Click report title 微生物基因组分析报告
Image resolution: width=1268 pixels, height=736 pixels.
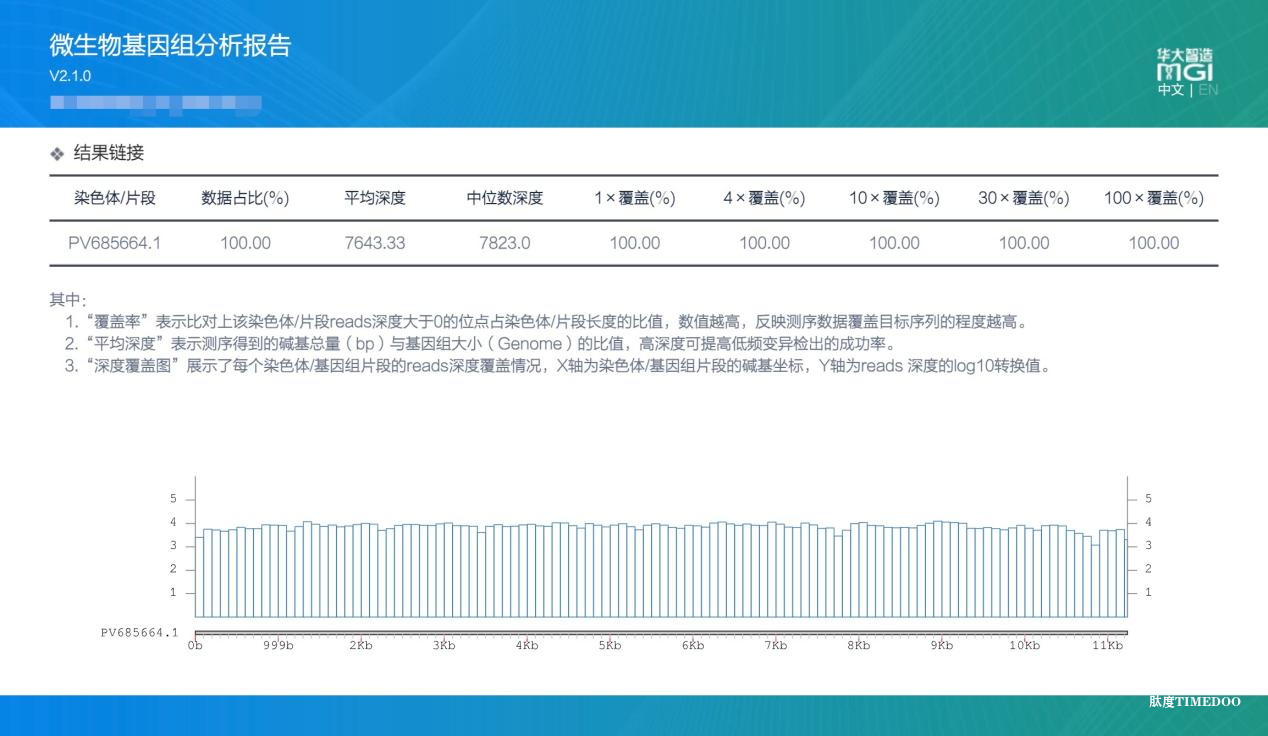coord(170,45)
